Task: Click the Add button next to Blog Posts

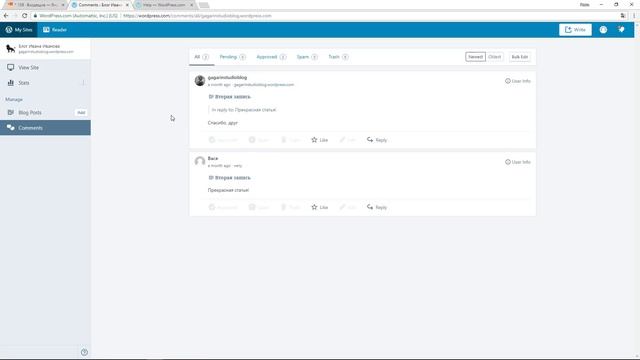Action: pos(81,112)
